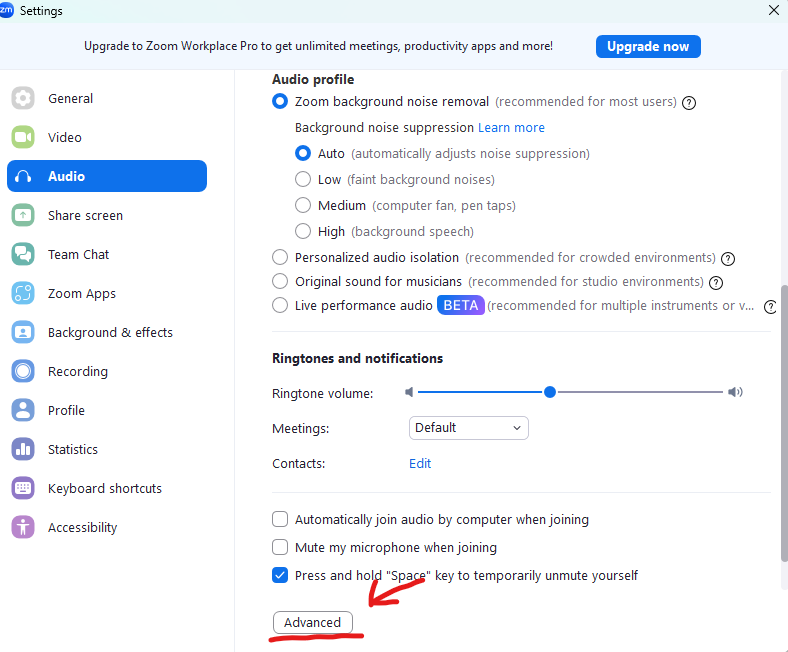Click the help icon beside Personalized audio isolation
The height and width of the screenshot is (652, 788).
(728, 258)
